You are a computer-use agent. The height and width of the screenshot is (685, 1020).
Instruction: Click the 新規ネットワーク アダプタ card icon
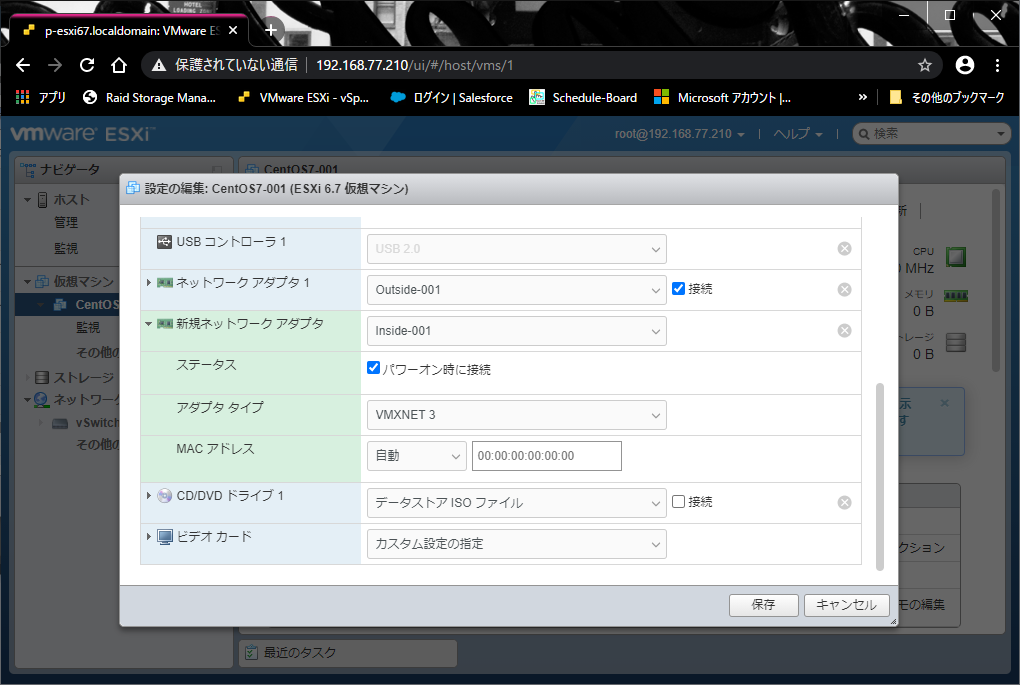click(165, 324)
